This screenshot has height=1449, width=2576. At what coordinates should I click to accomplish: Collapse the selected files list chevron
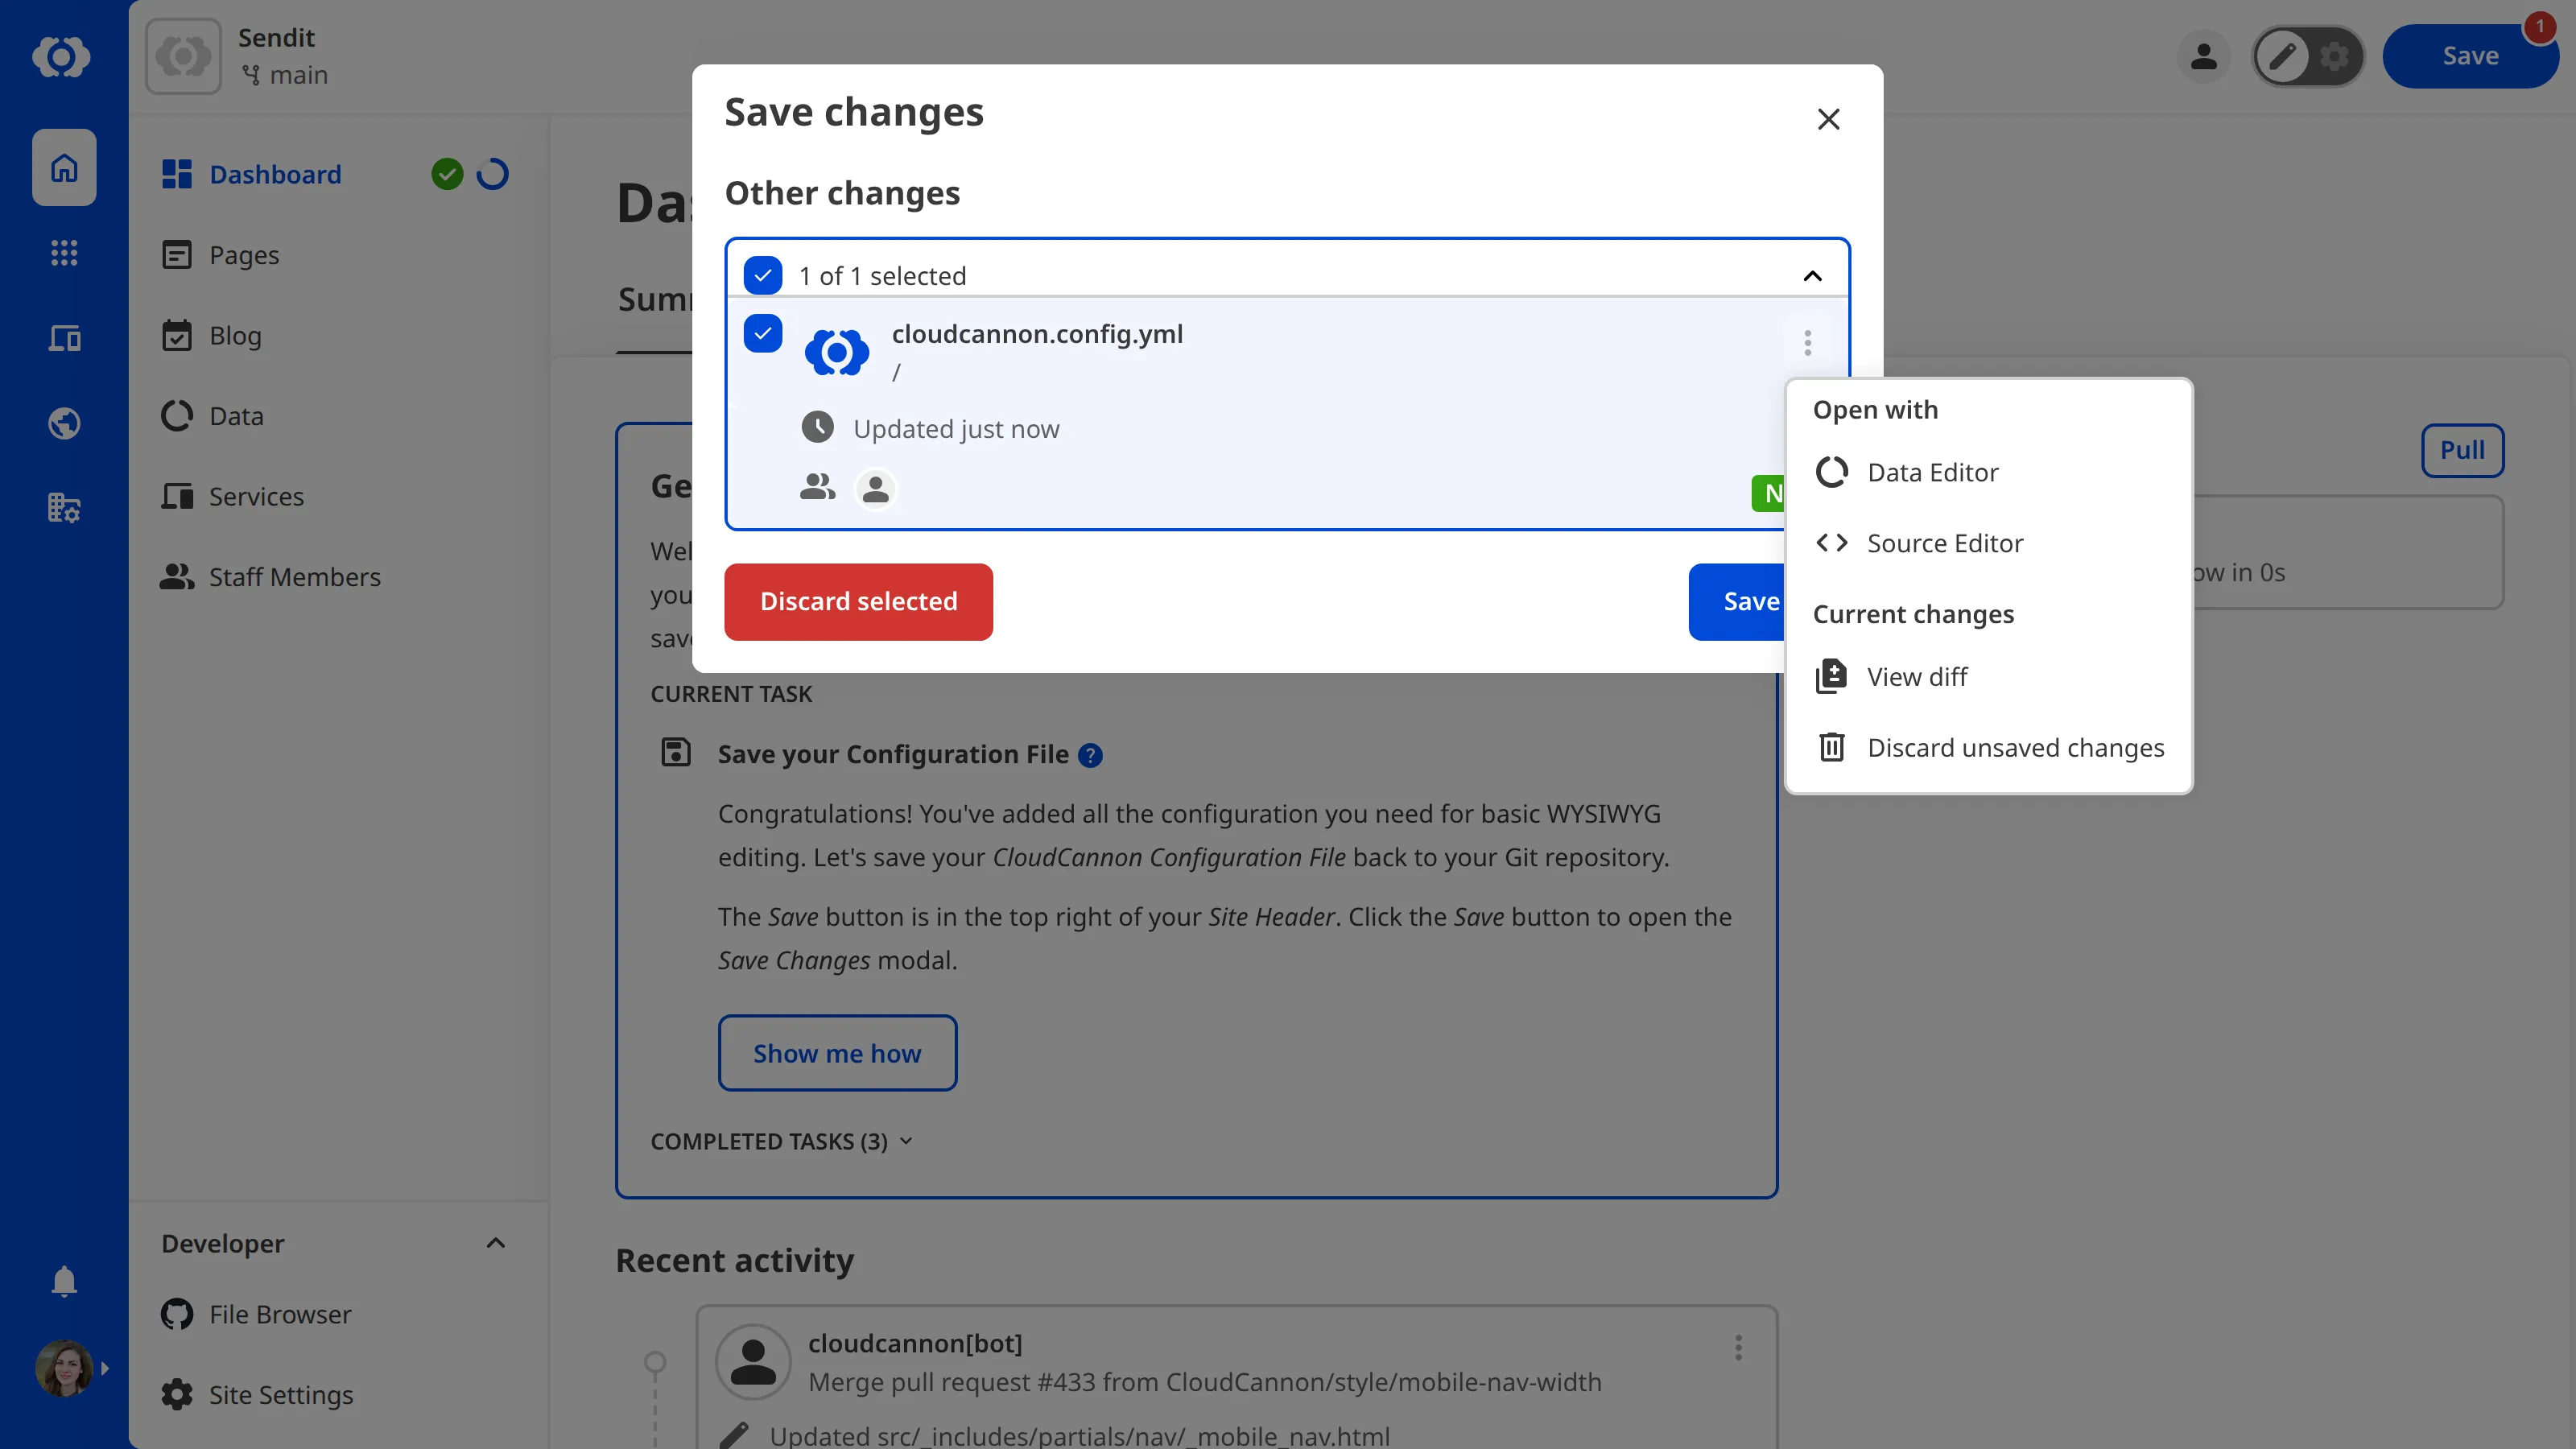[1812, 275]
